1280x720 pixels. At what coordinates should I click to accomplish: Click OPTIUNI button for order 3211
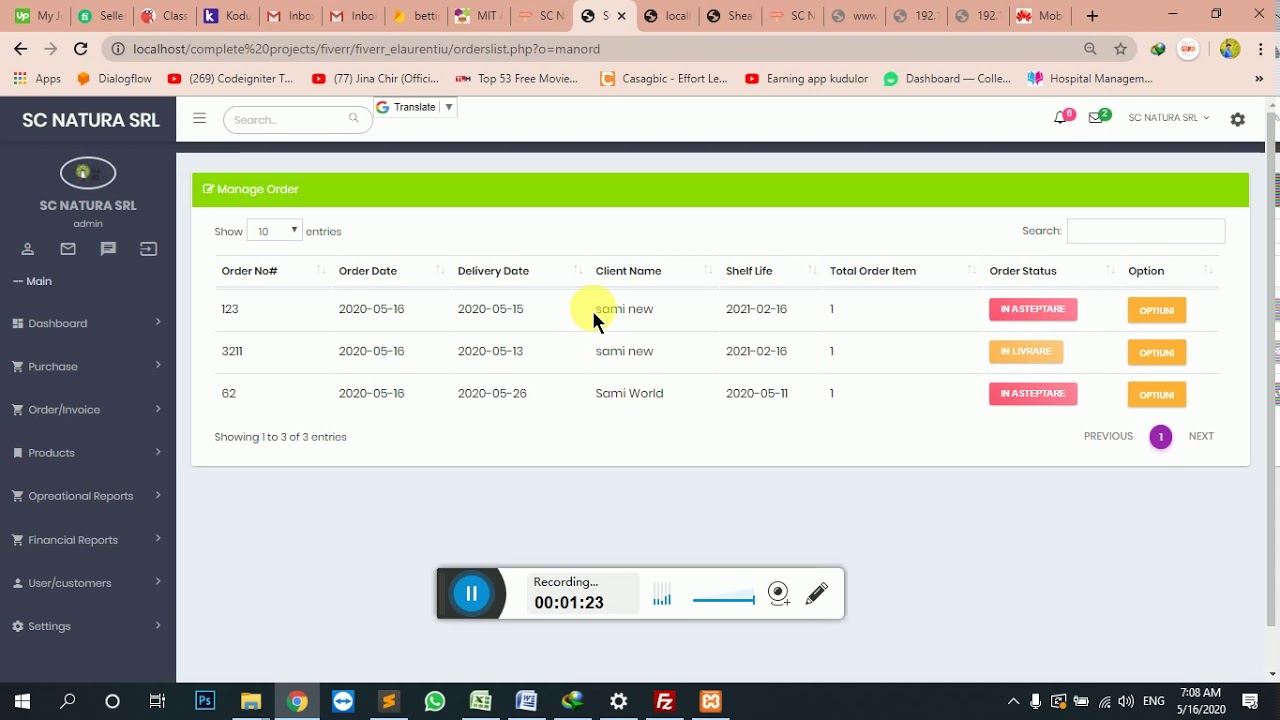pos(1157,352)
